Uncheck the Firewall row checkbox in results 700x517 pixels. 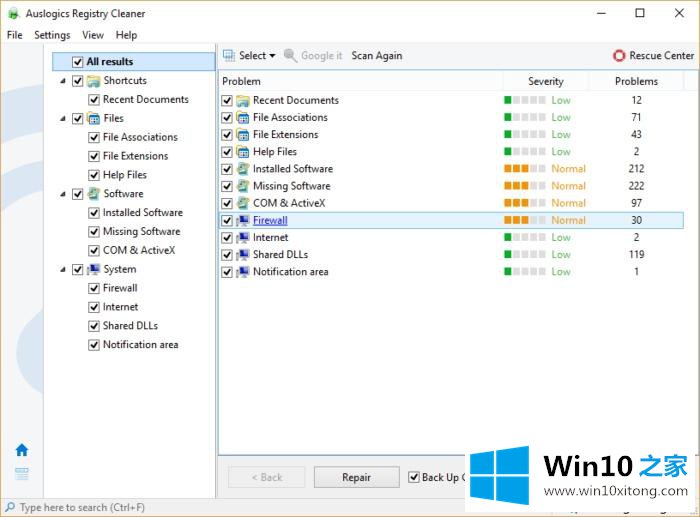click(x=227, y=221)
